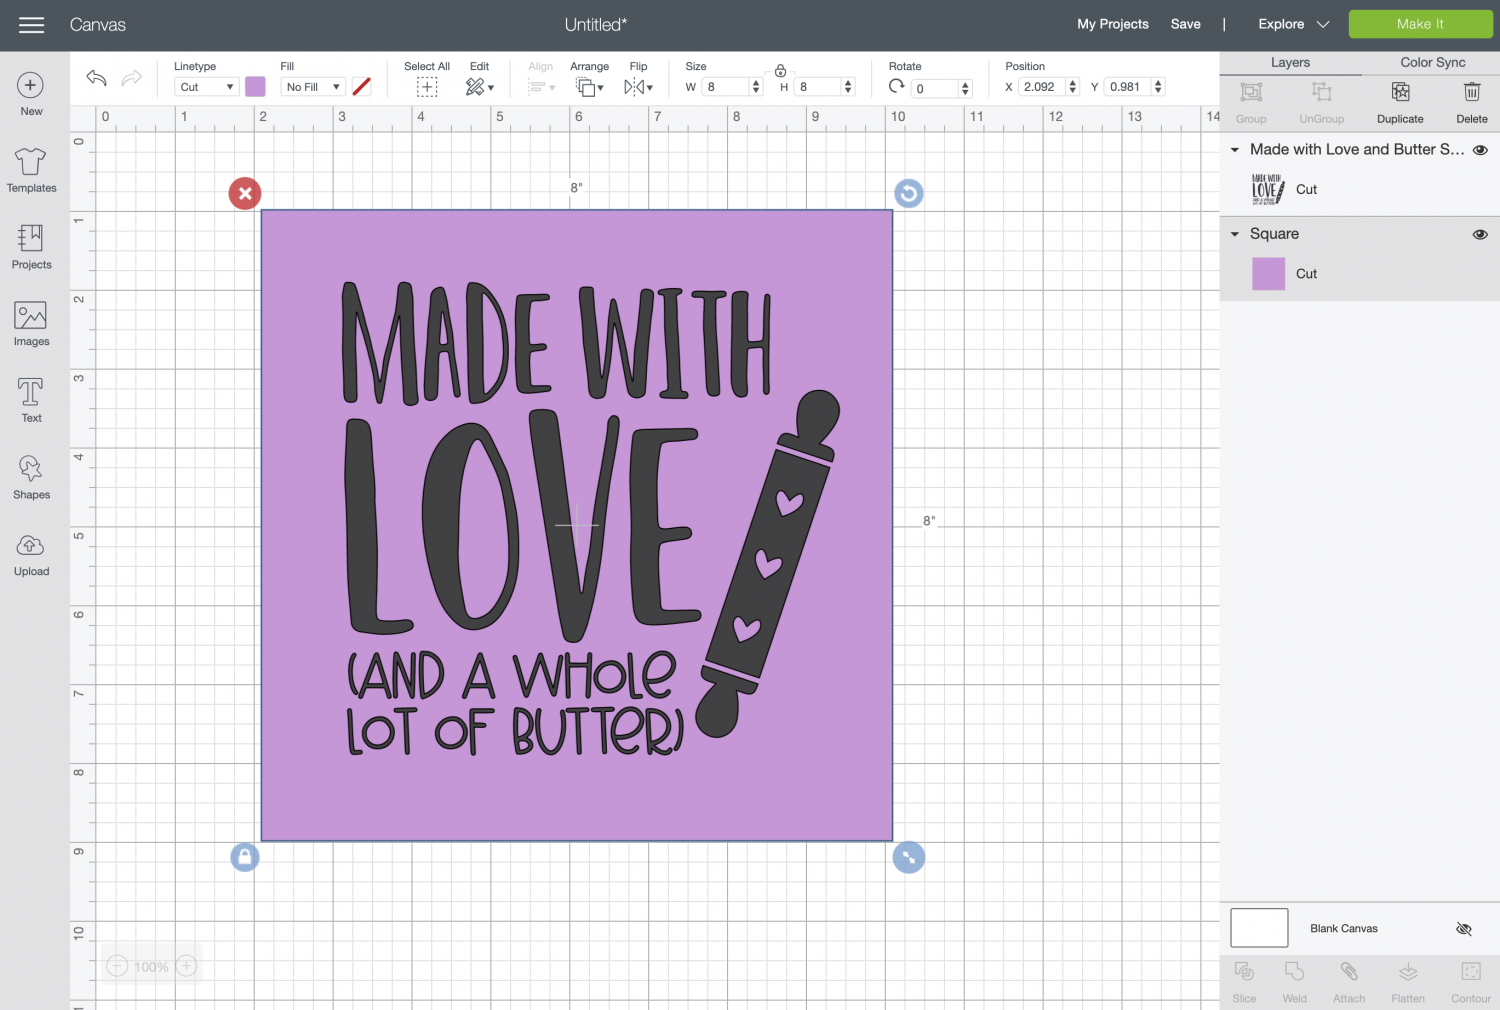
Task: Click the X position input field
Action: coord(1042,87)
